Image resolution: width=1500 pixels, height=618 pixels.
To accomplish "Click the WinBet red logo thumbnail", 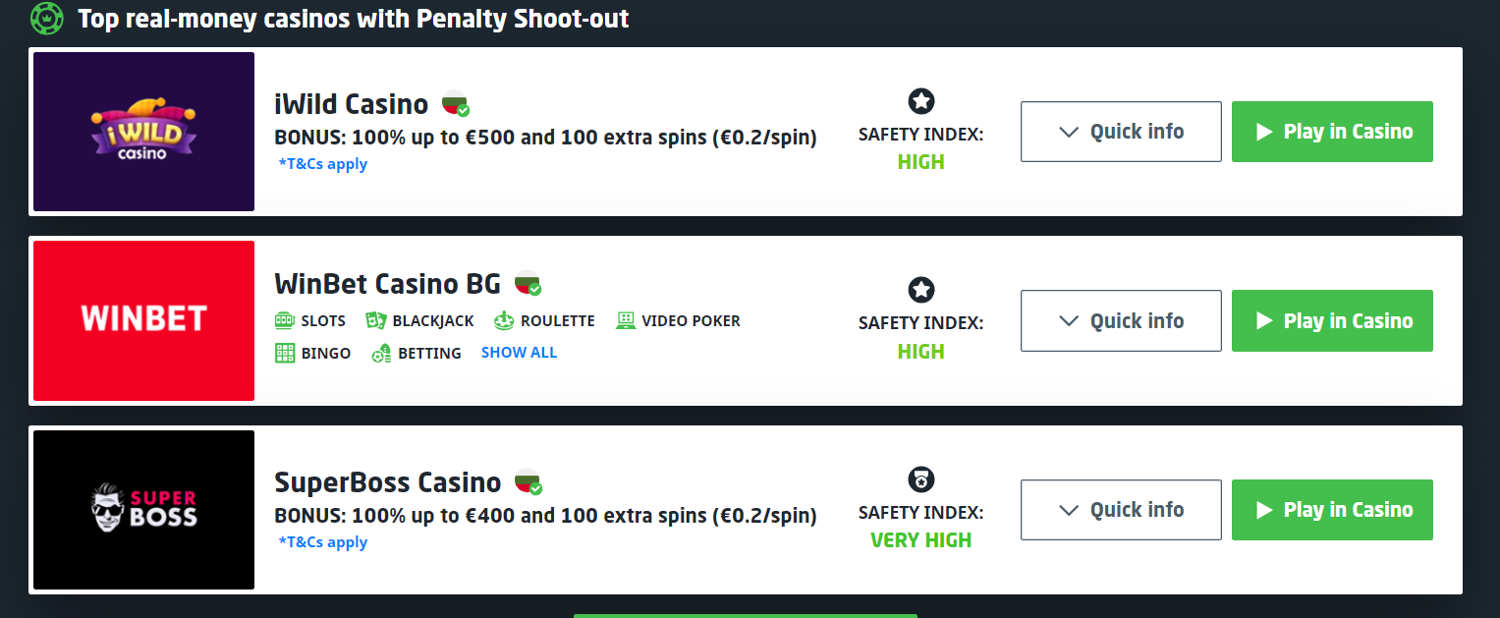I will tap(144, 320).
